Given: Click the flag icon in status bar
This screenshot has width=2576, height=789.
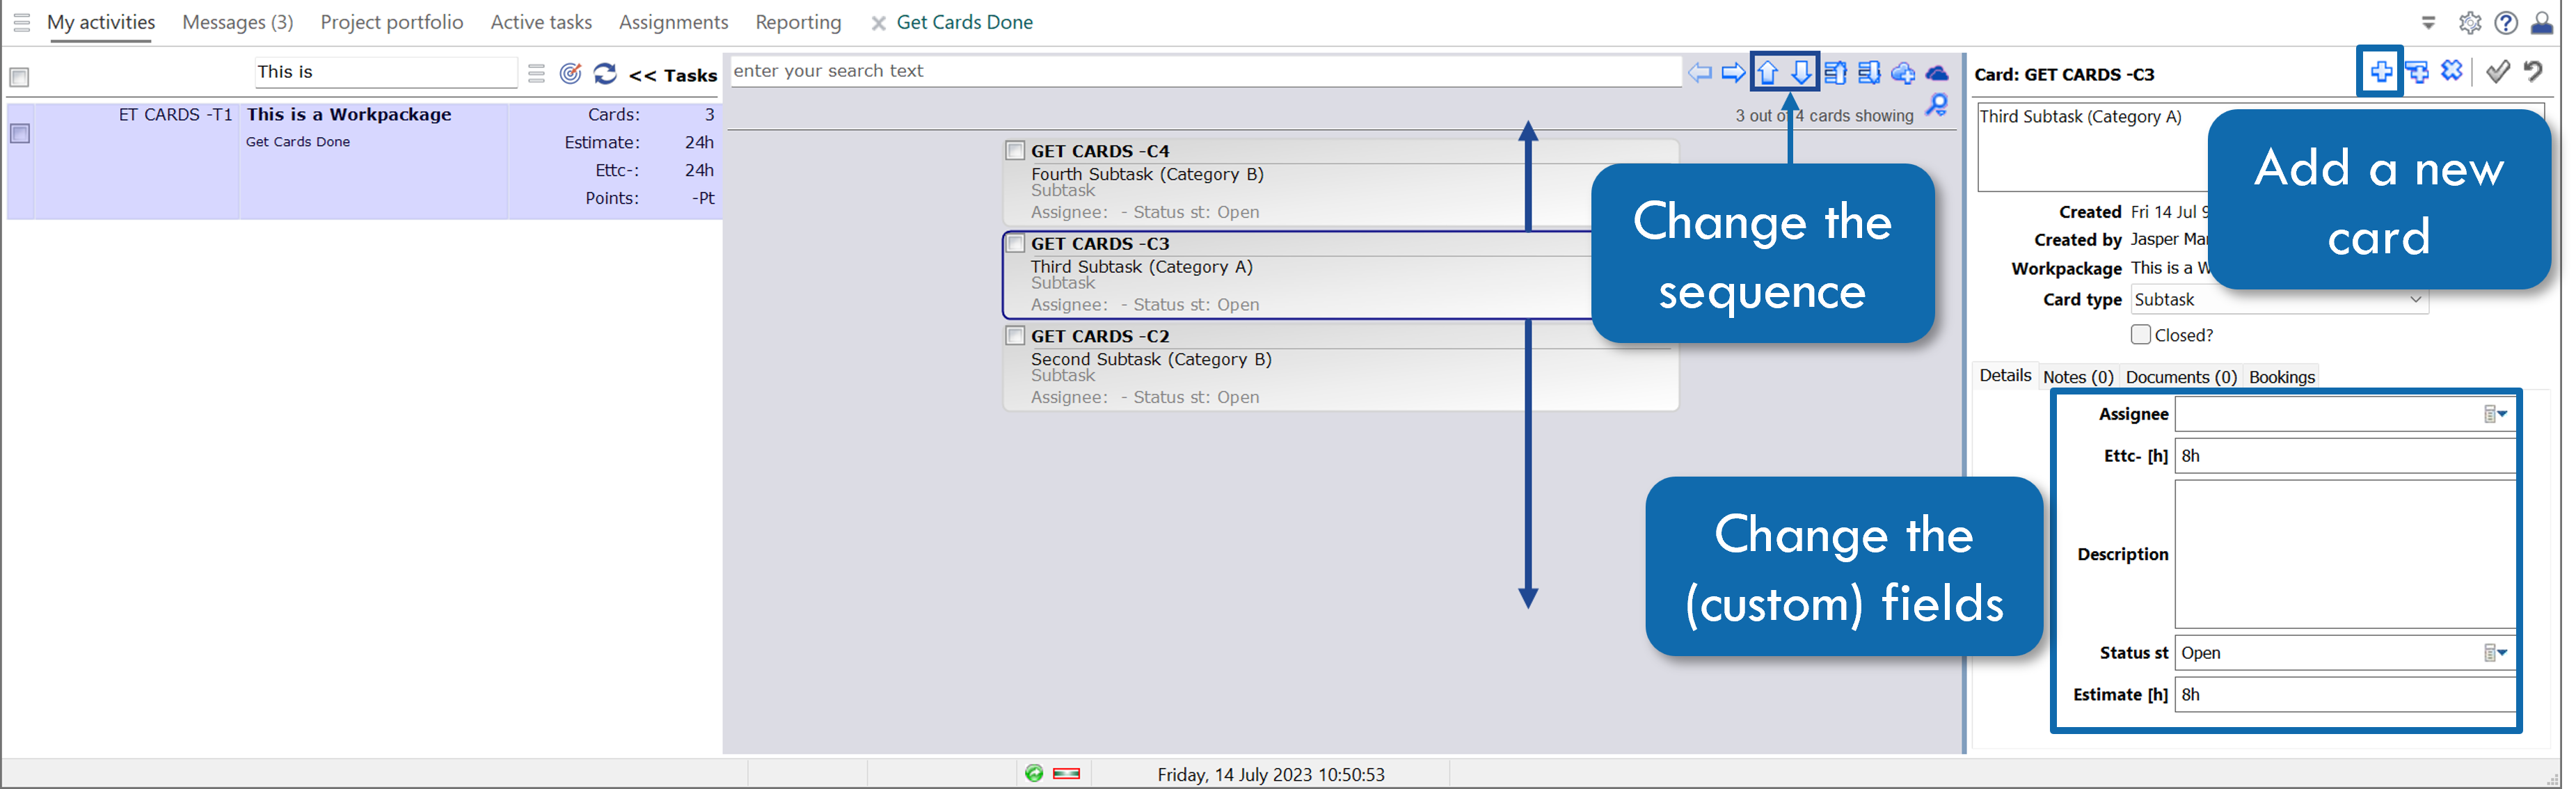Looking at the screenshot, I should click(x=1066, y=773).
